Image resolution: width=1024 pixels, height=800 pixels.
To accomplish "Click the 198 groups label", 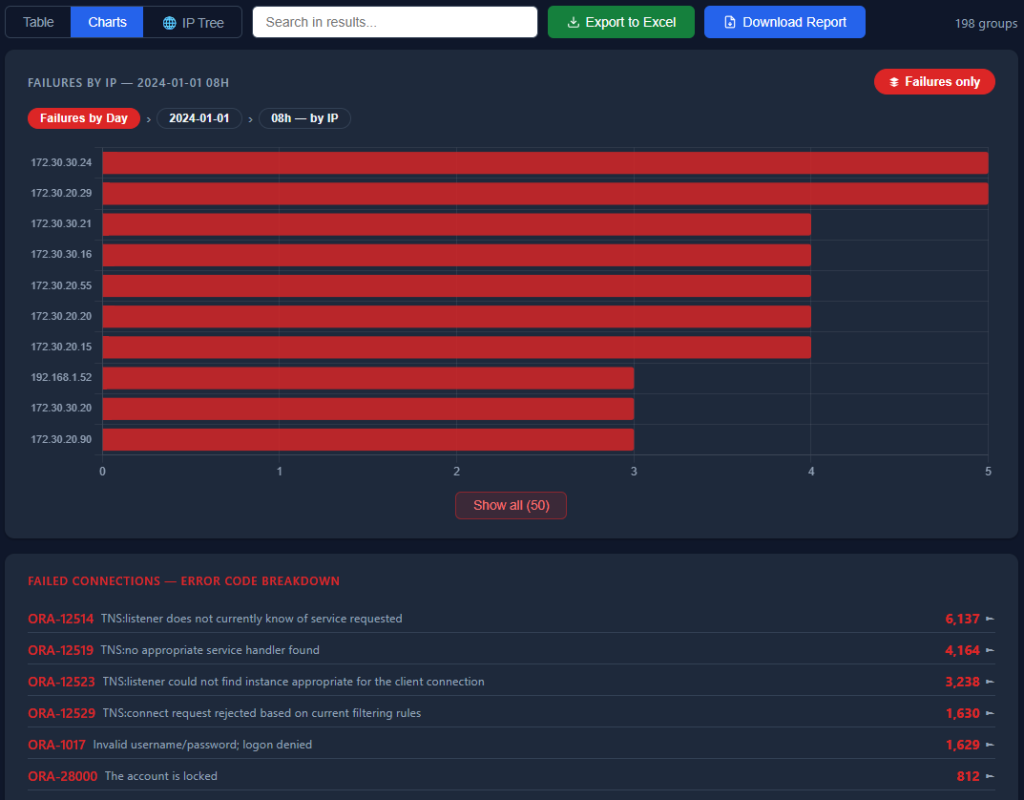I will click(985, 24).
